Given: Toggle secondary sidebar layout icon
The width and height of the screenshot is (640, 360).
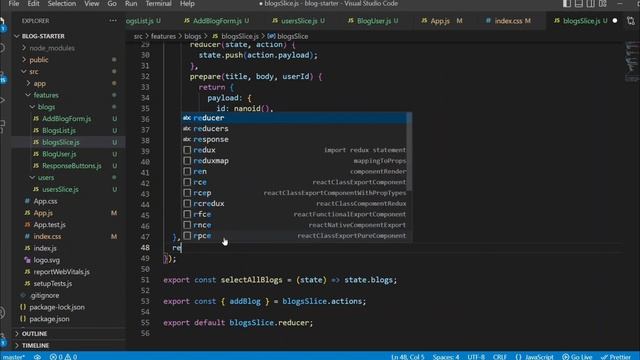Looking at the screenshot, I should (591, 4).
